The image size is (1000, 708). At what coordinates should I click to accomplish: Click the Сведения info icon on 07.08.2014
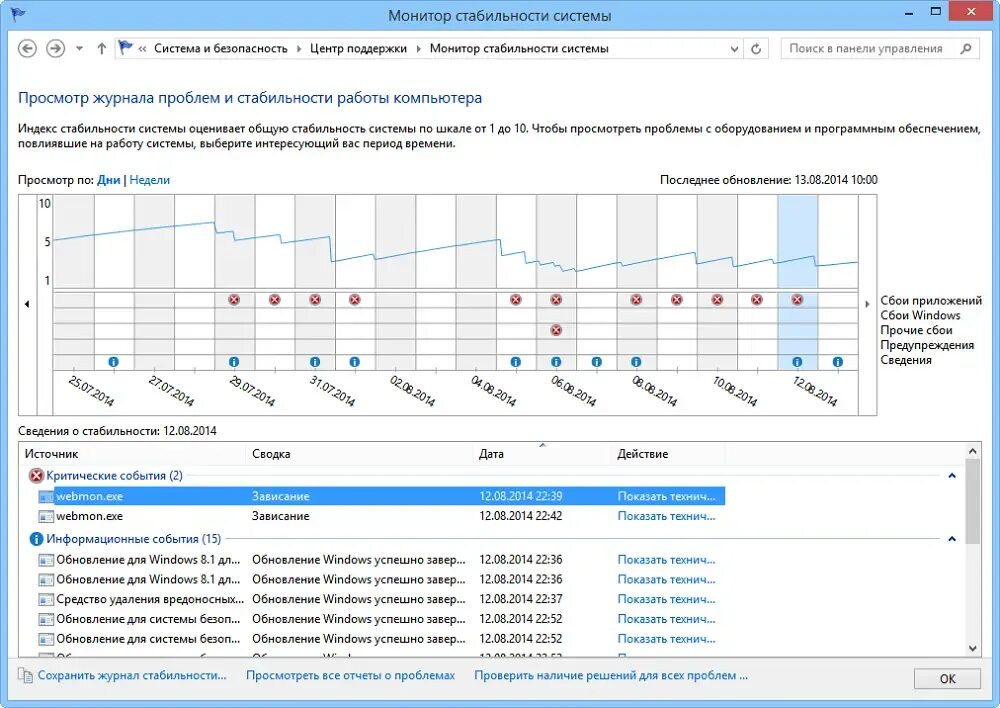pyautogui.click(x=596, y=362)
